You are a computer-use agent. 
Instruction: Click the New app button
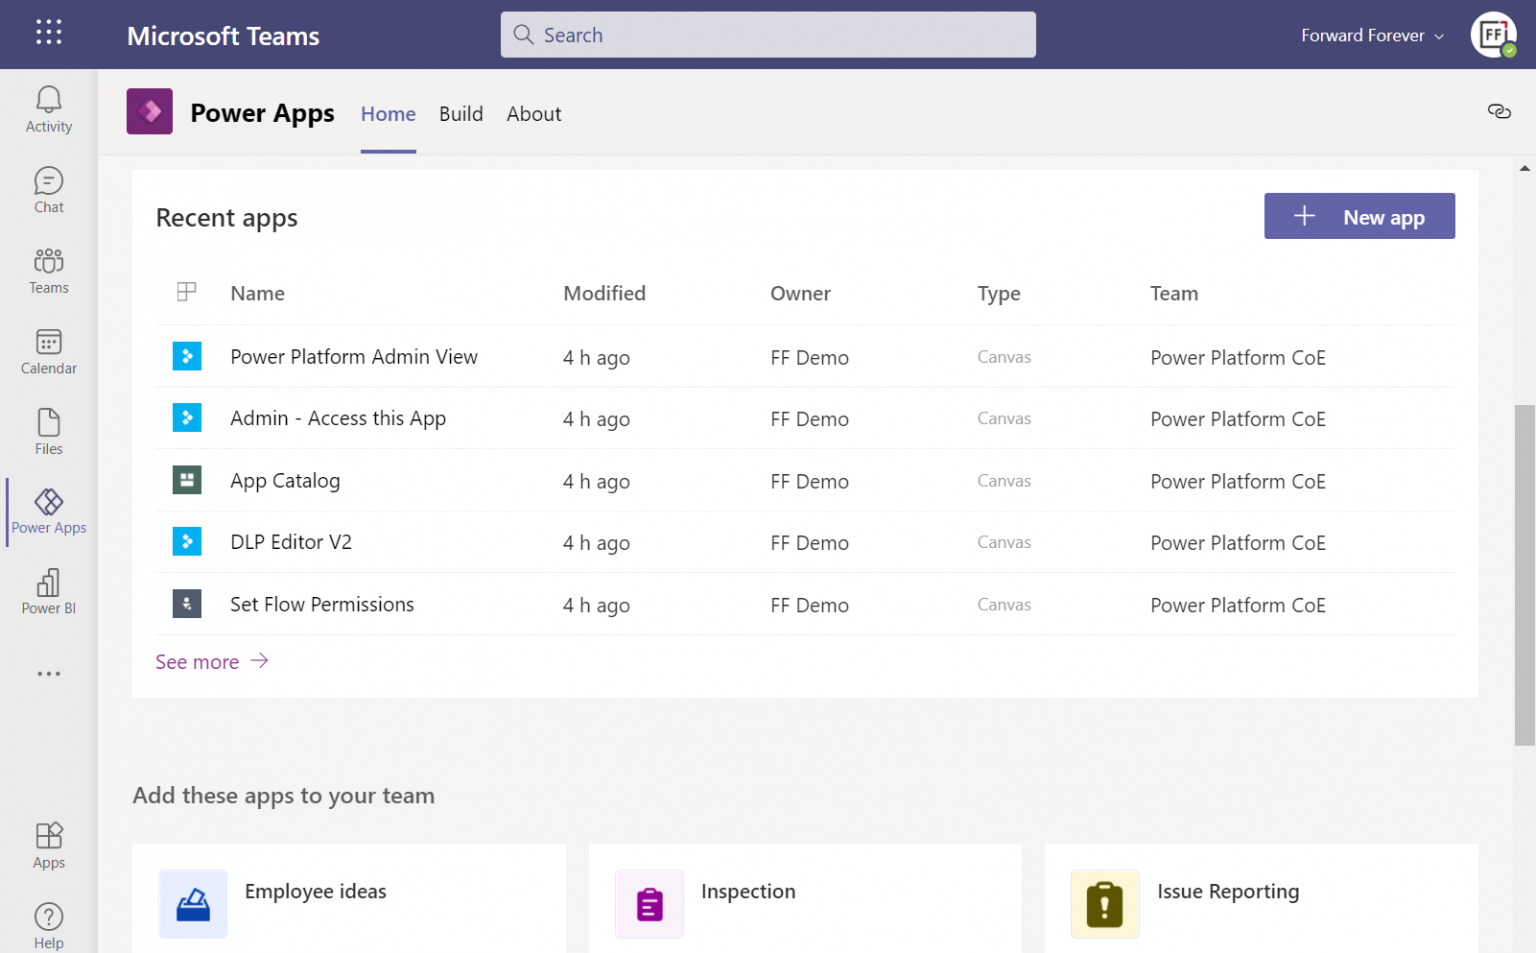(x=1358, y=216)
